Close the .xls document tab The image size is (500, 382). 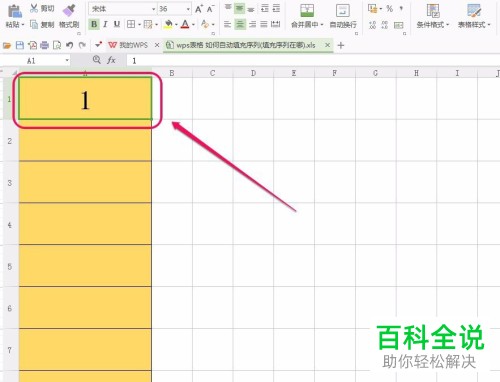pos(328,45)
